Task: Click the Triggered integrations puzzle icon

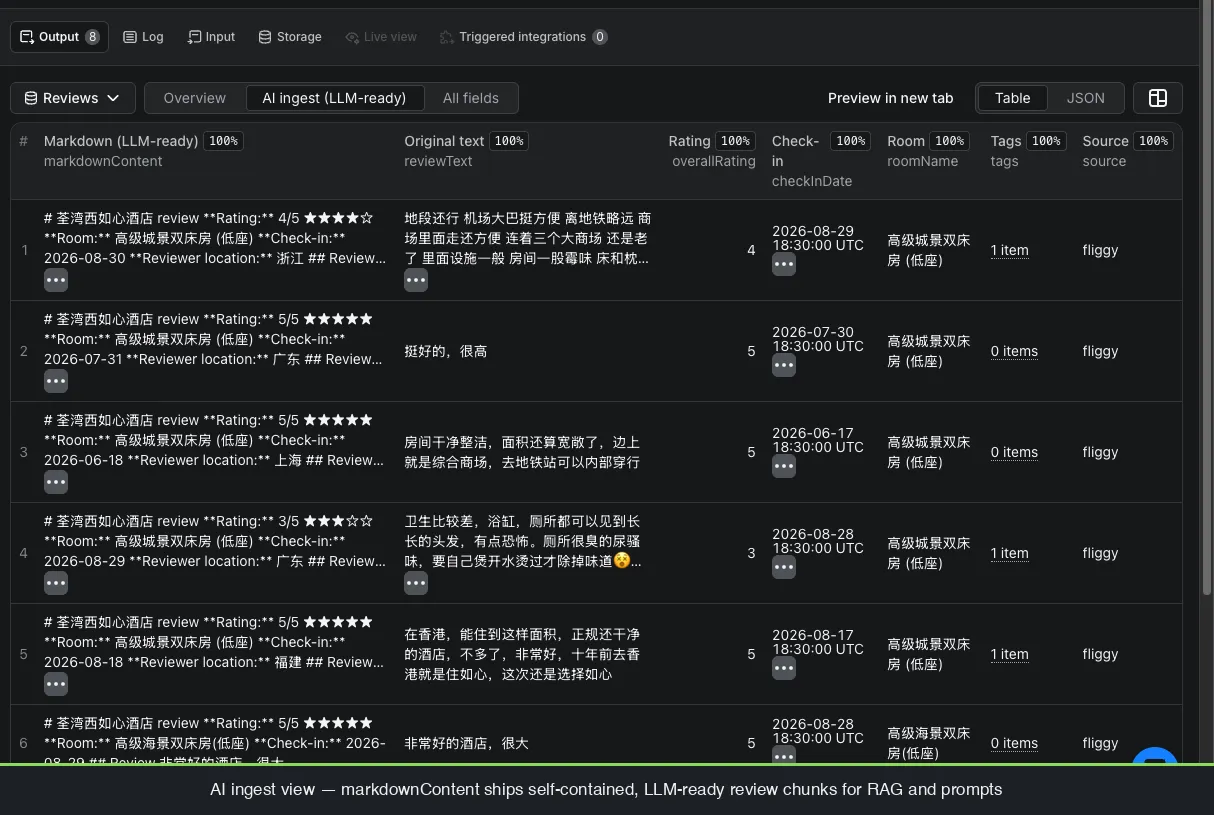Action: [x=447, y=37]
